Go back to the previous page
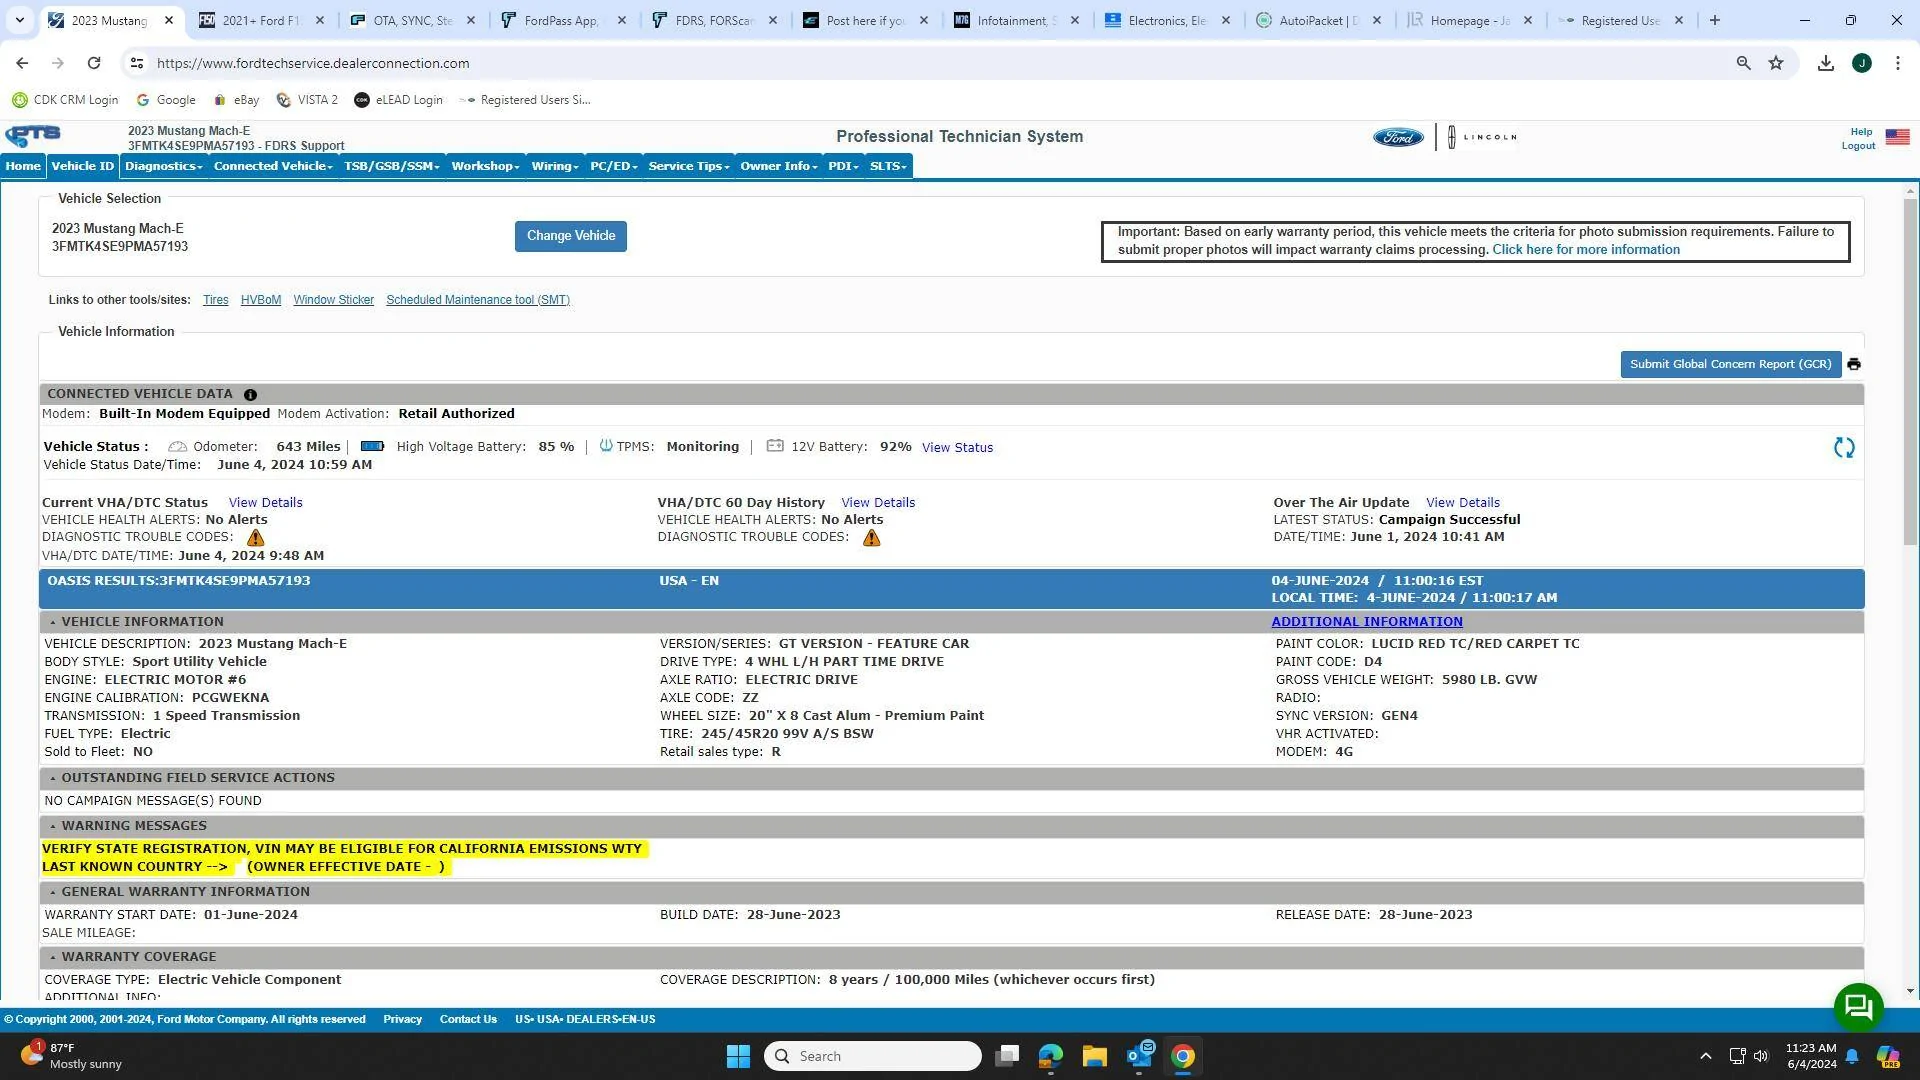This screenshot has width=1920, height=1080. coord(22,63)
